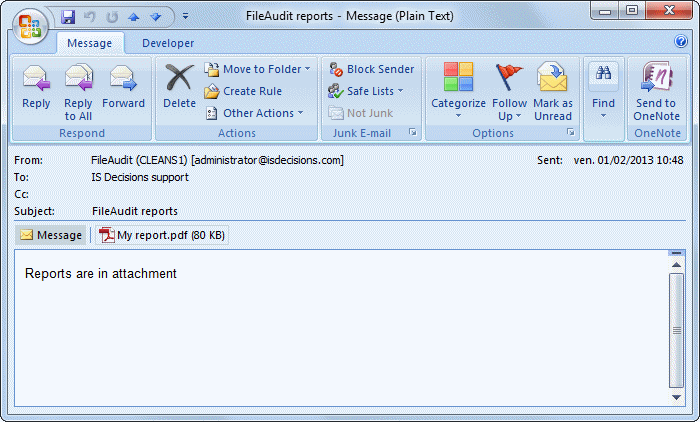Viewport: 700px width, 422px height.
Task: Click the vertical scrollbar thumb
Action: (676, 330)
